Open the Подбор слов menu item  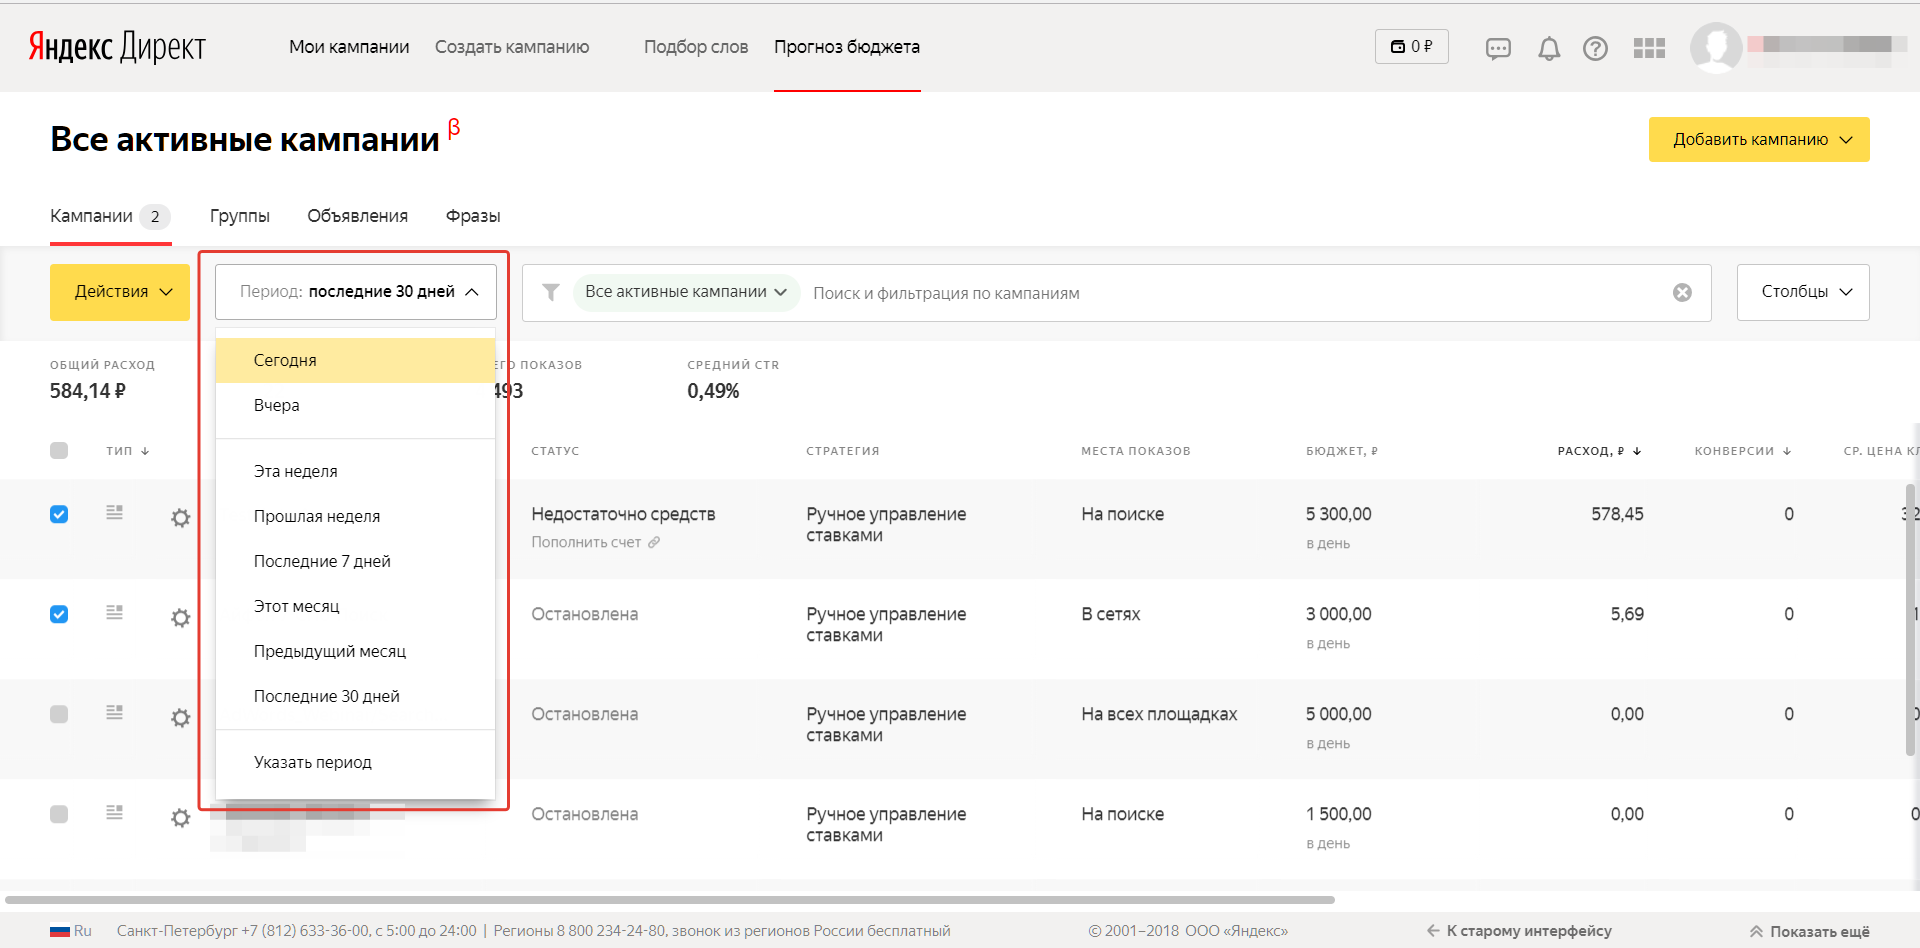(695, 46)
